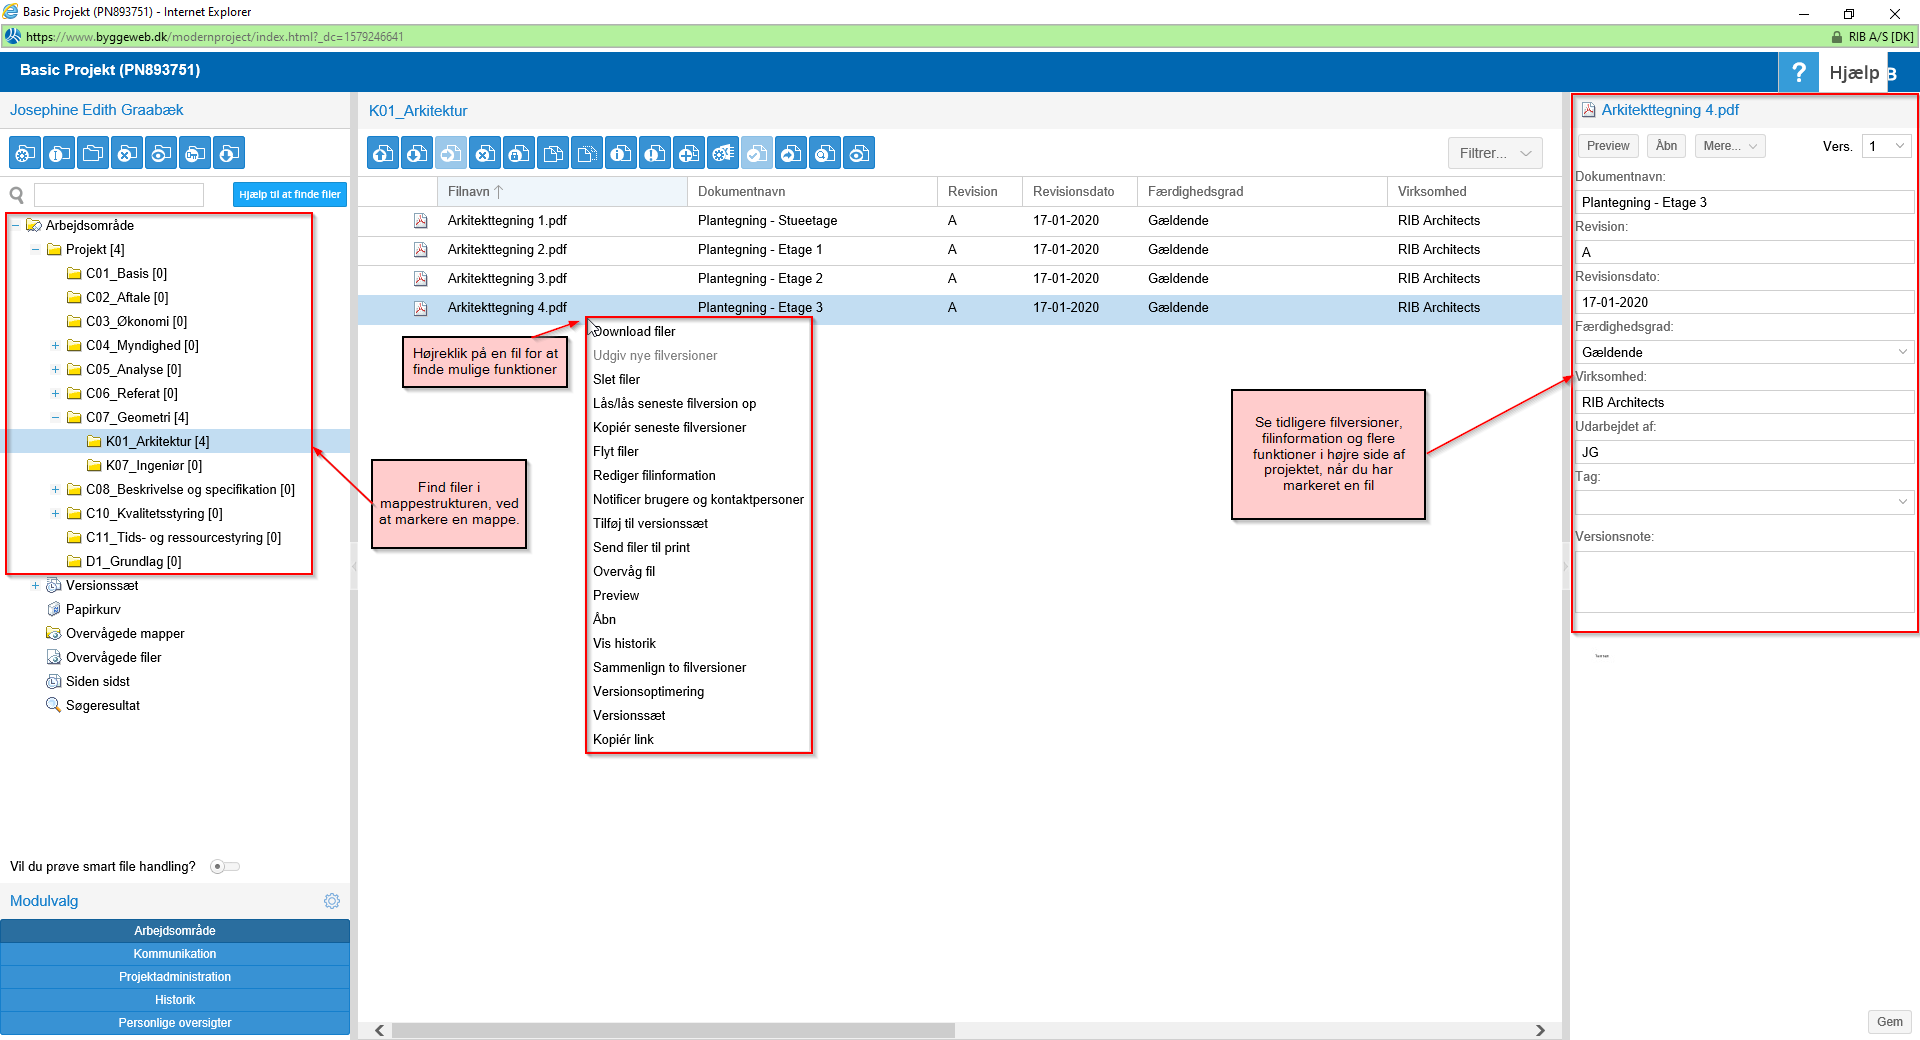Click the watch file eye icon
Viewport: 1920px width, 1040px height.
point(859,153)
